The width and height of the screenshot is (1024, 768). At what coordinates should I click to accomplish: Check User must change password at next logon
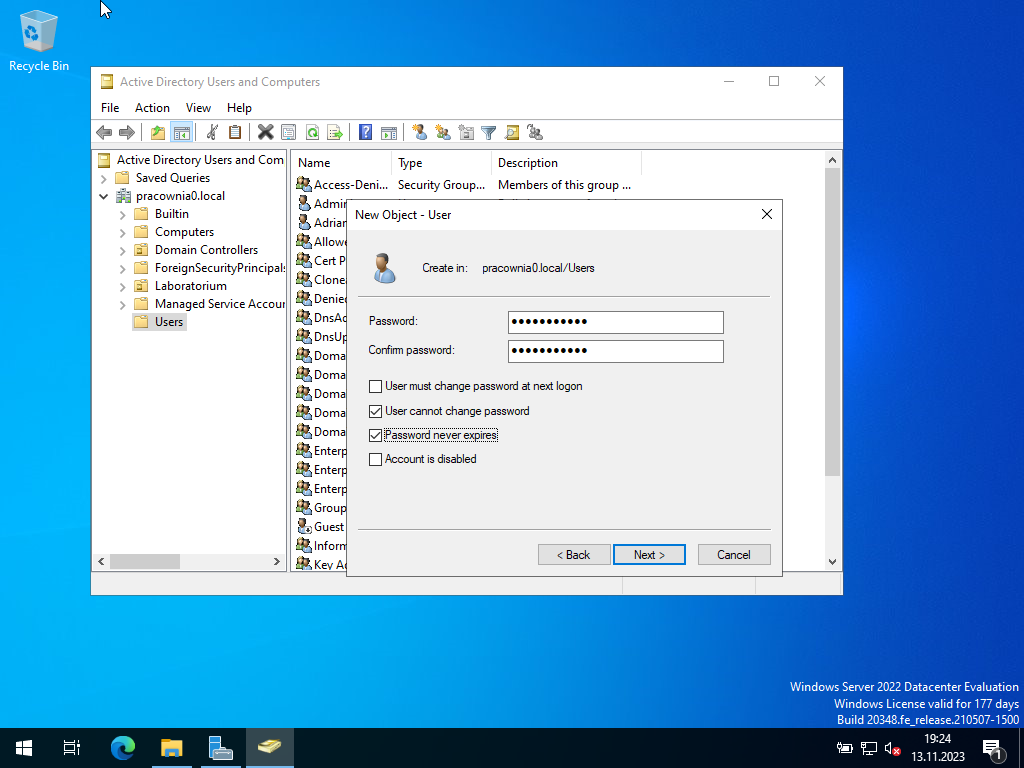click(x=376, y=387)
